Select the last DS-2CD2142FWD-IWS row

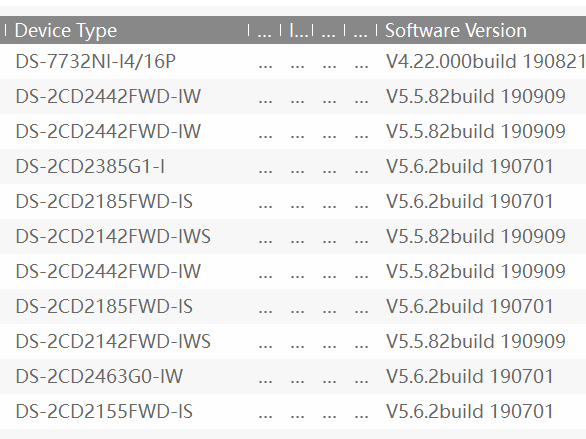click(x=293, y=341)
